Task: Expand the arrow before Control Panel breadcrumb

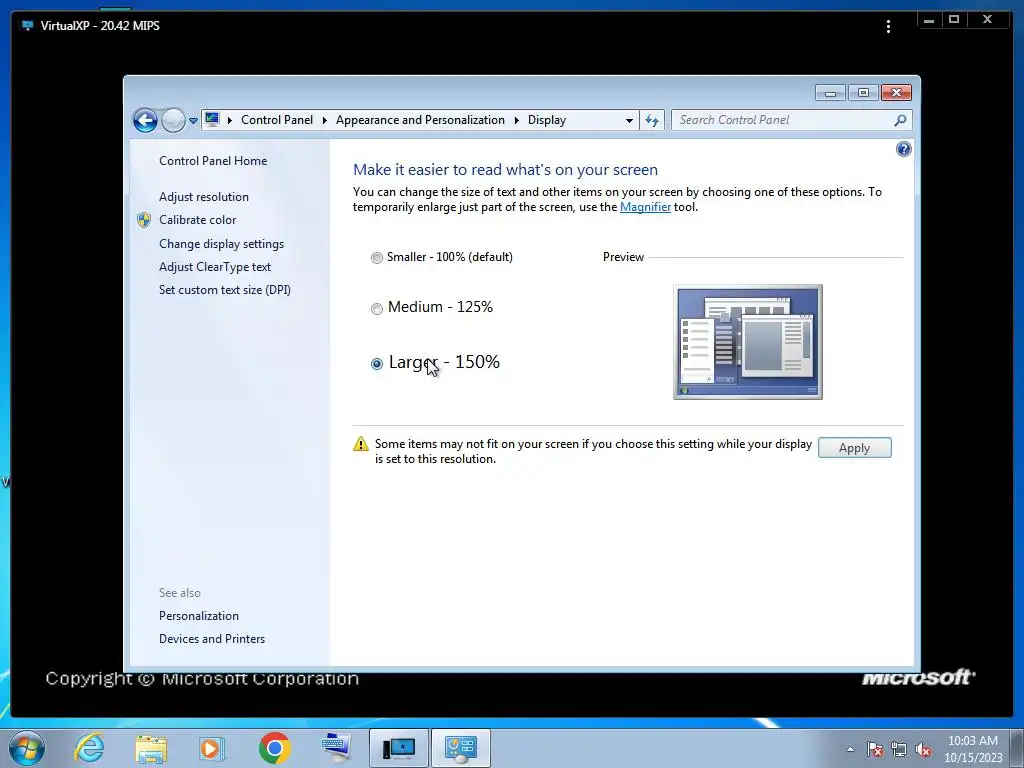Action: tap(230, 120)
